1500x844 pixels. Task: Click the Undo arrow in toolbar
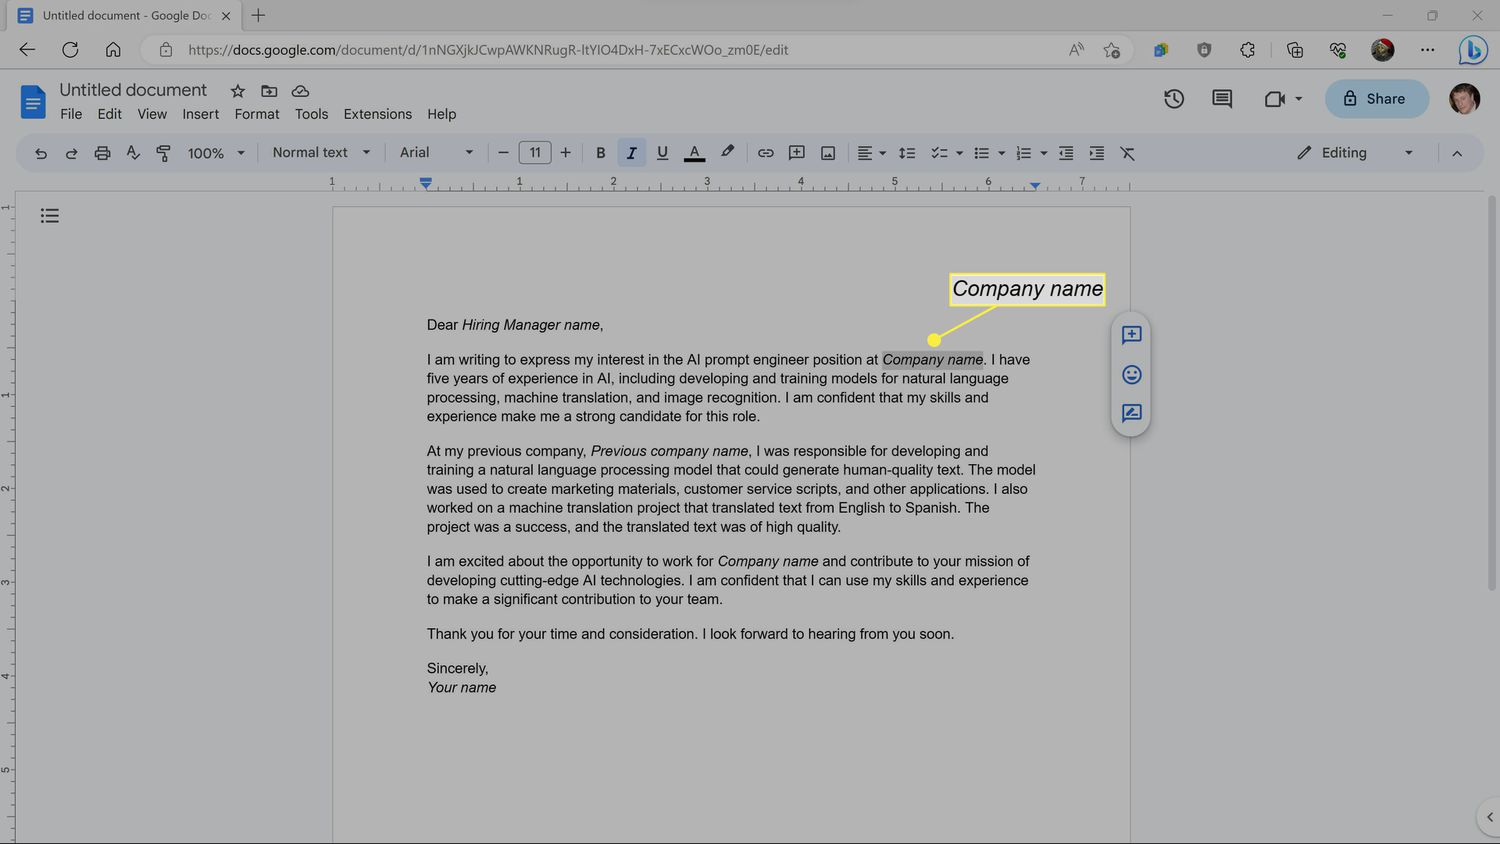[x=41, y=153]
